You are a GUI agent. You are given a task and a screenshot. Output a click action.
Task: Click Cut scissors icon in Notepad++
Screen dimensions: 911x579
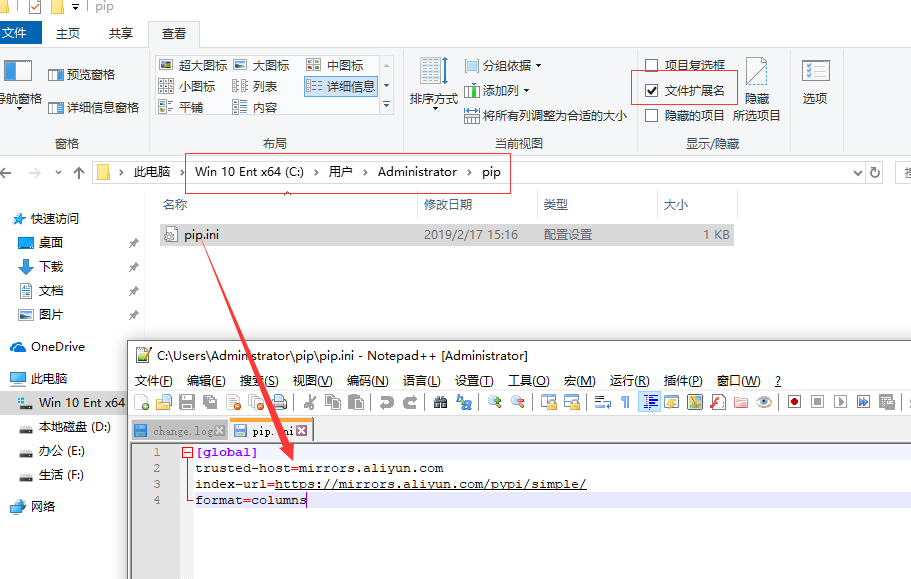[310, 402]
